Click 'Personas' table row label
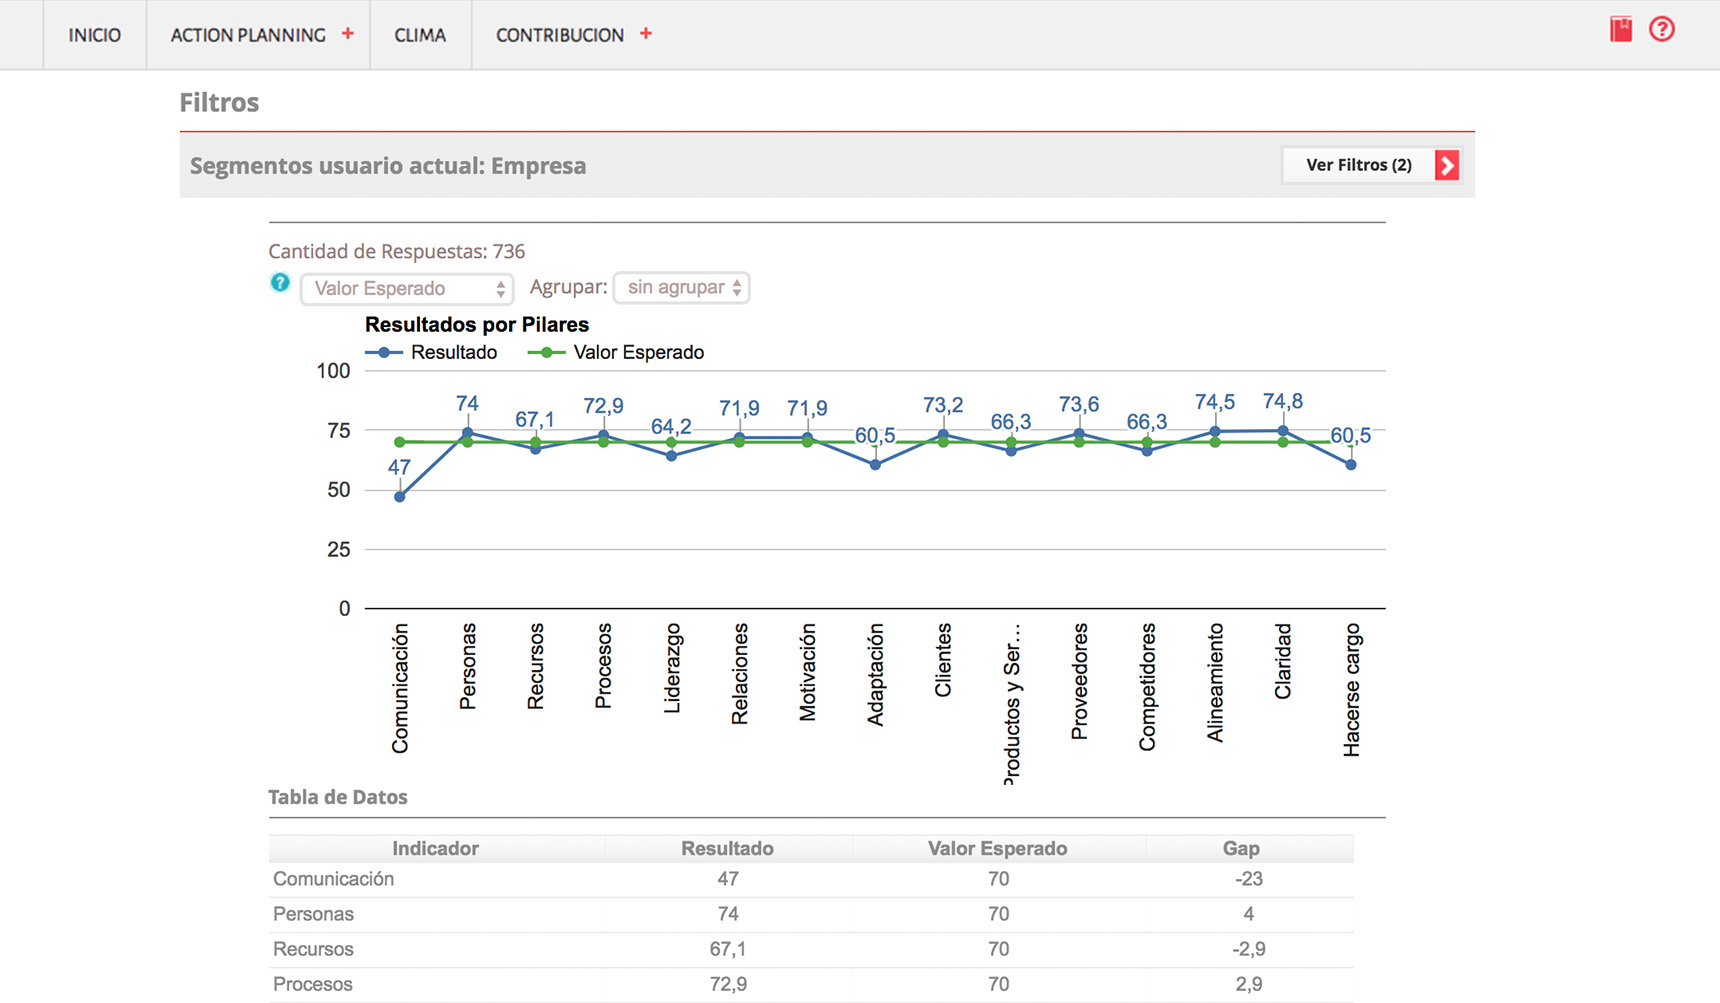 [x=314, y=914]
